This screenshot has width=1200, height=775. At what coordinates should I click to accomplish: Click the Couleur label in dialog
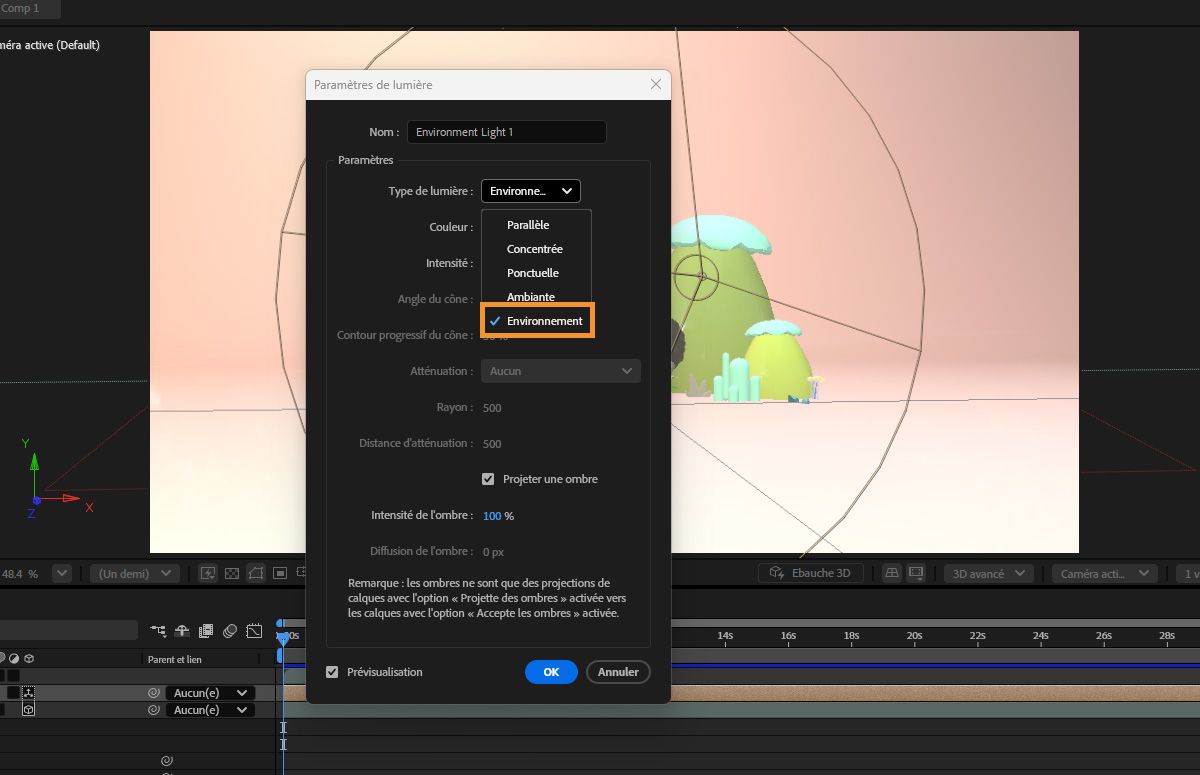[451, 227]
